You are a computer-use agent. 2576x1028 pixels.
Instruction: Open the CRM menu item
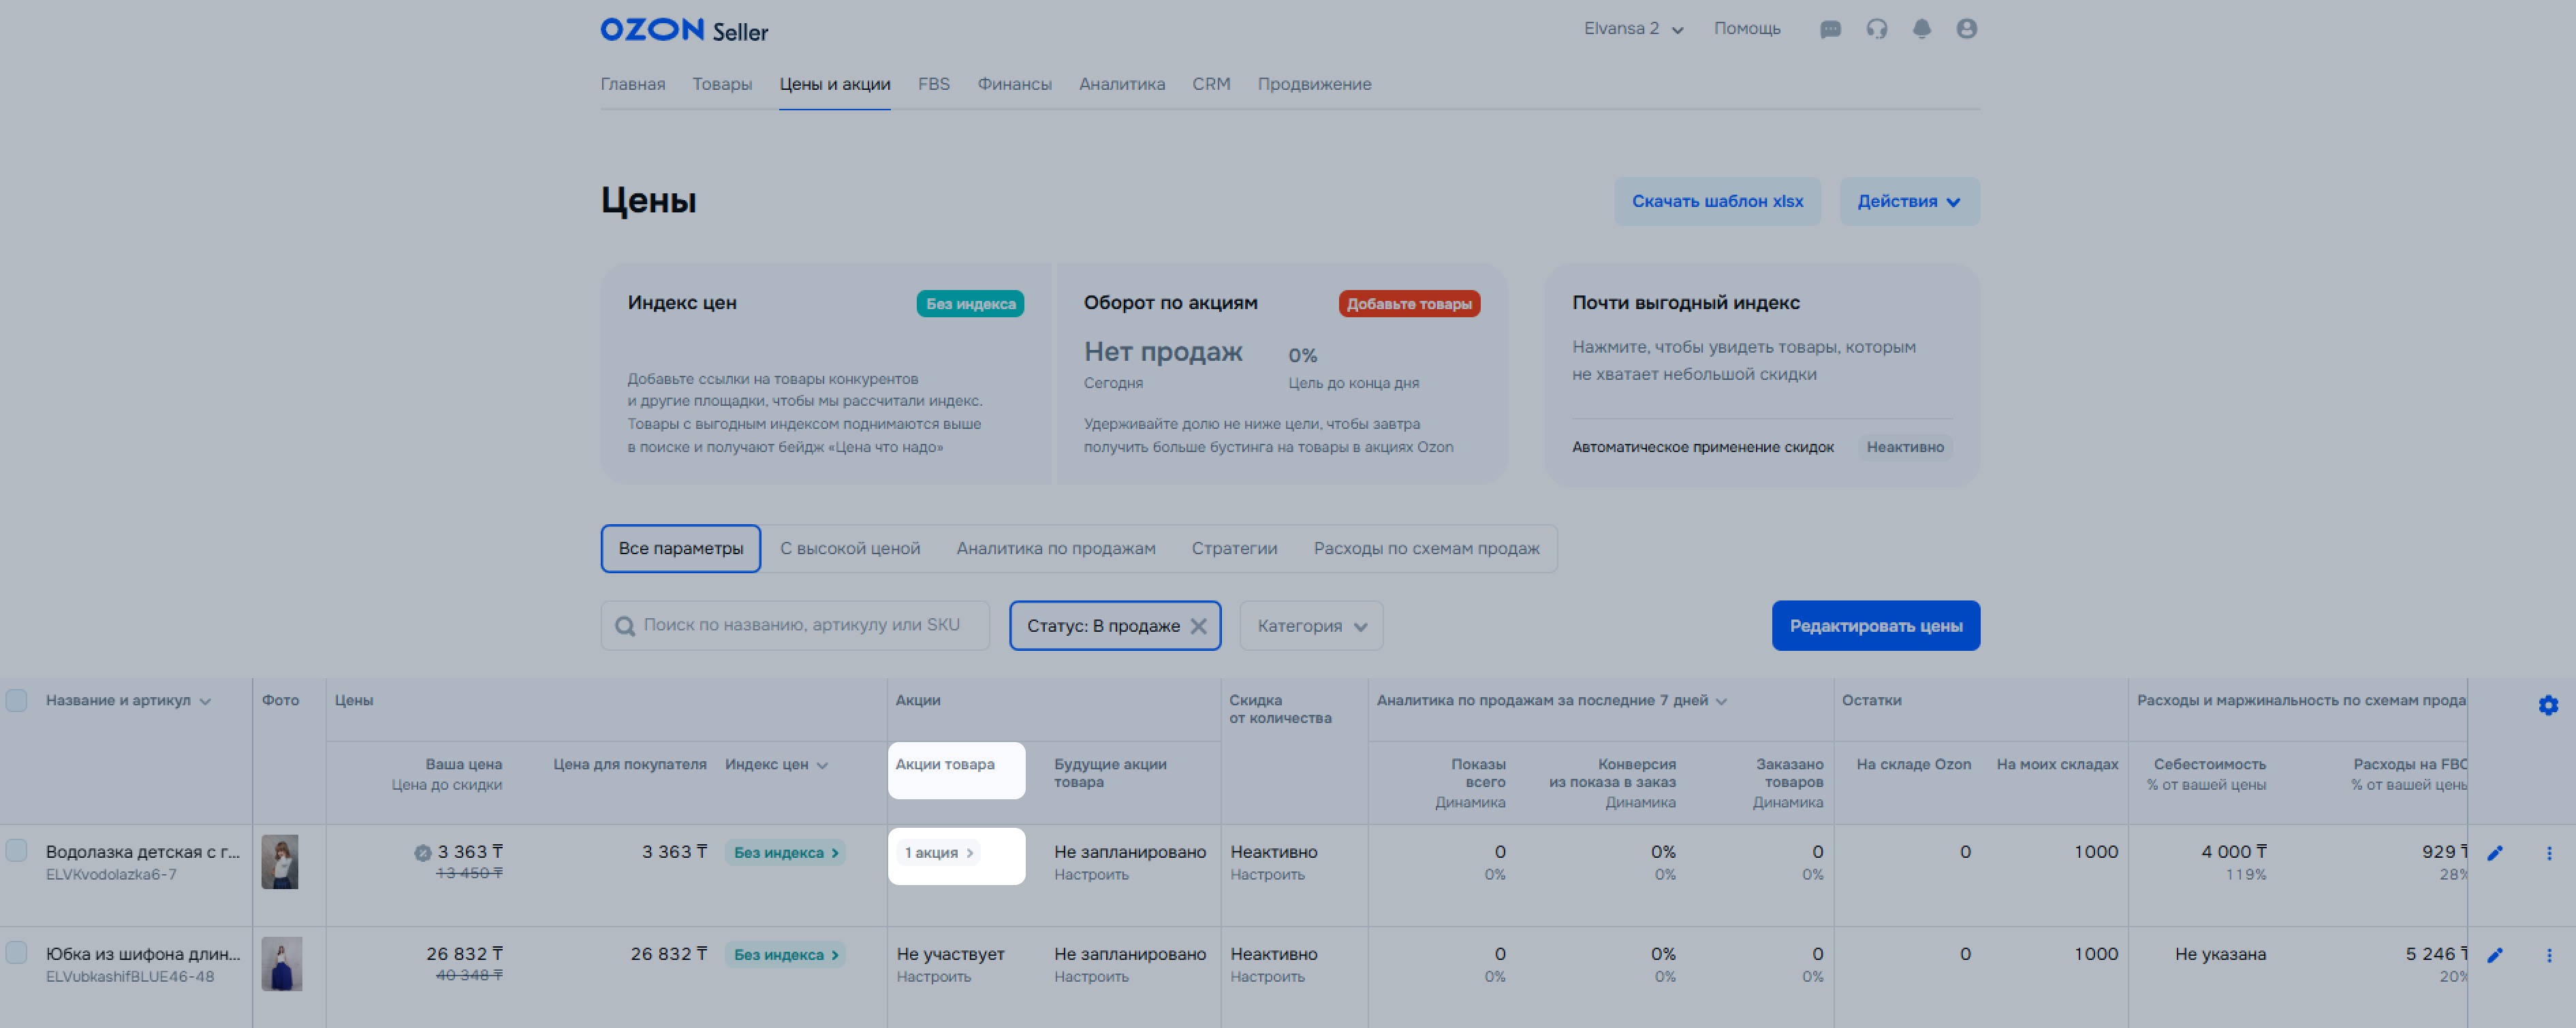pyautogui.click(x=1211, y=84)
